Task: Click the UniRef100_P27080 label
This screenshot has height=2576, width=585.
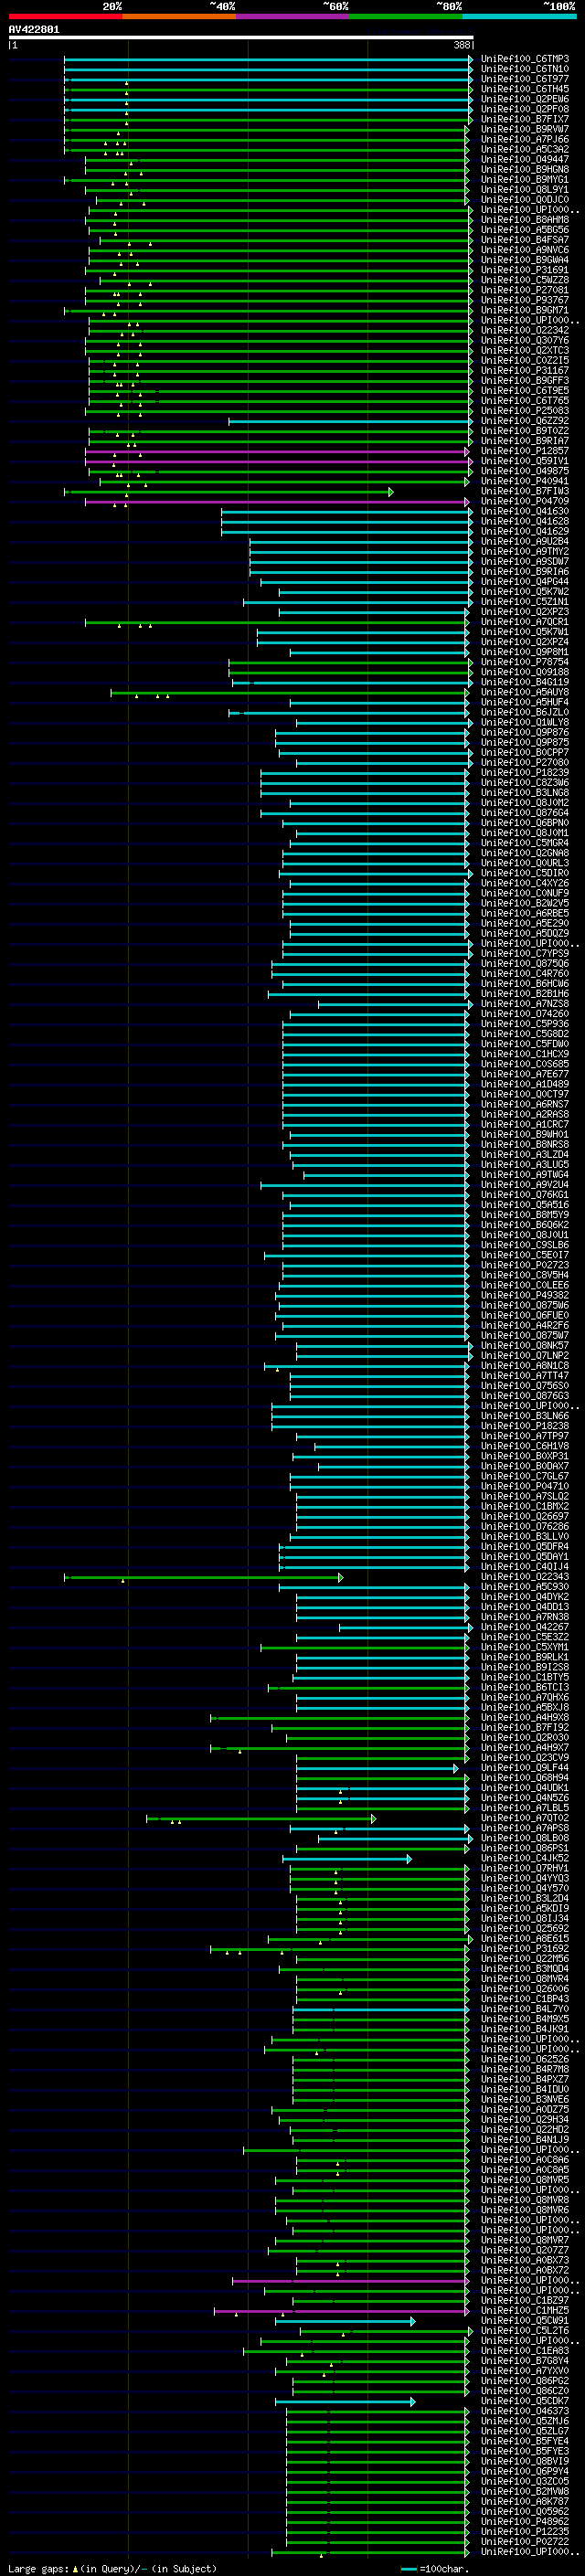Action: point(525,763)
